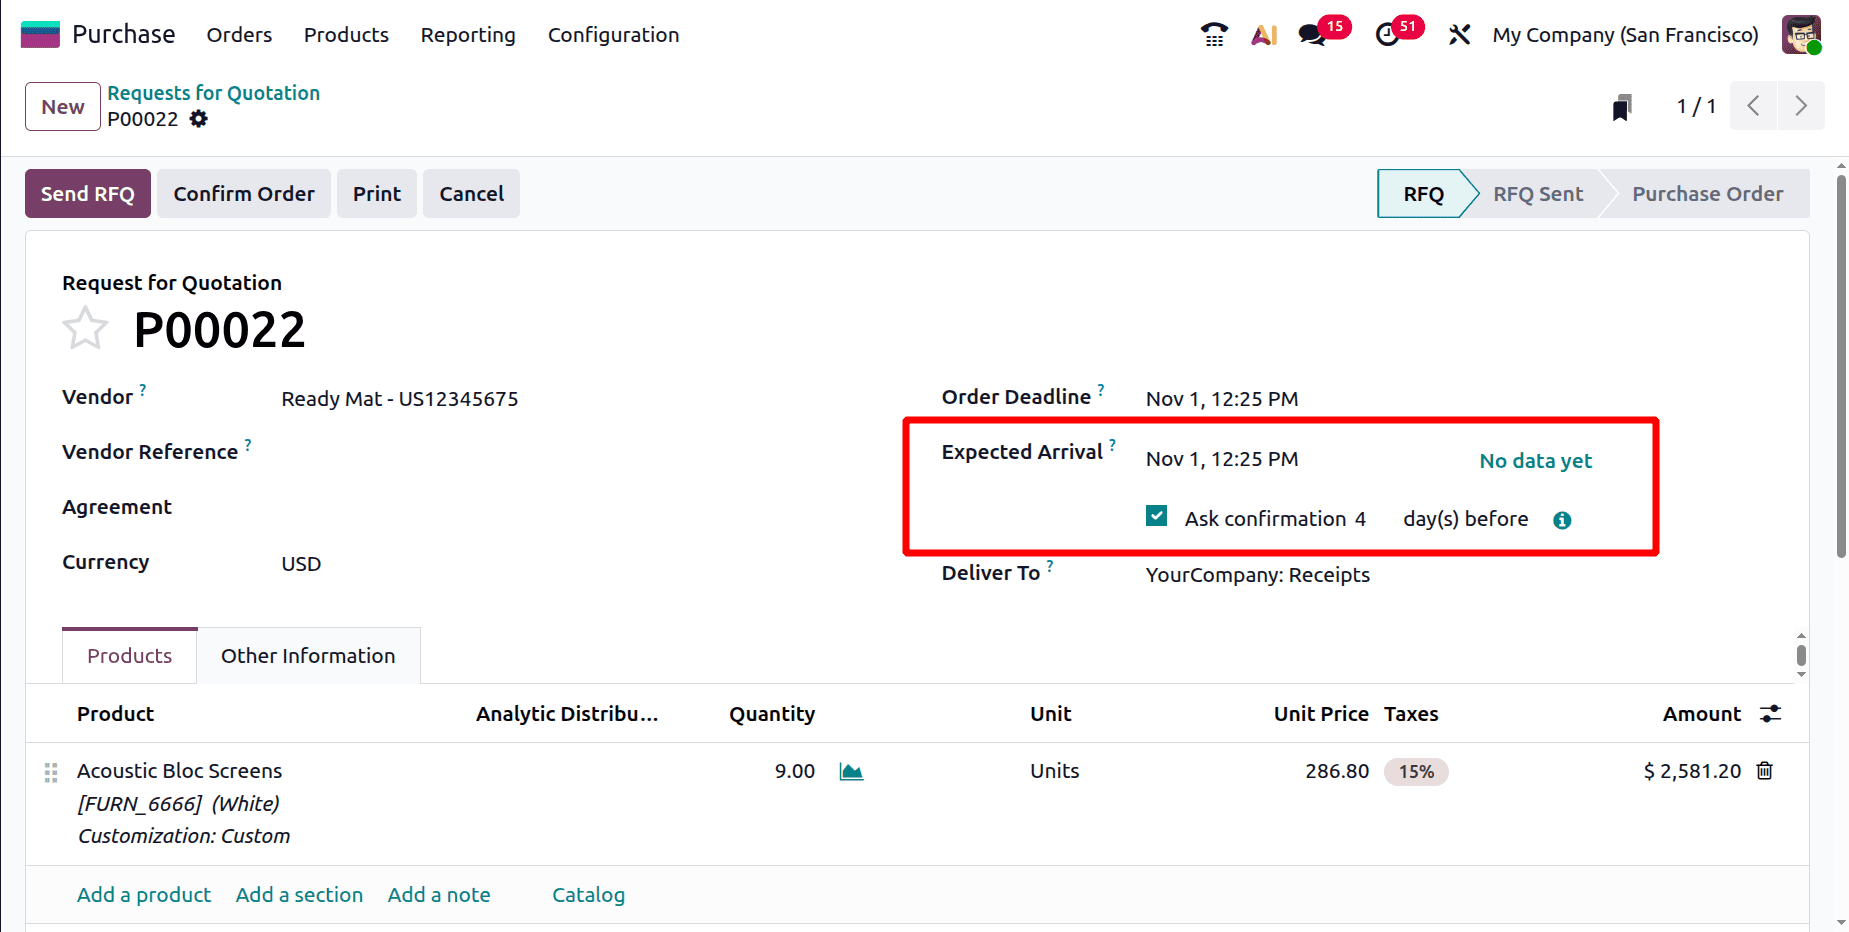This screenshot has width=1849, height=932.
Task: Open the messaging conversations icon
Action: (x=1310, y=34)
